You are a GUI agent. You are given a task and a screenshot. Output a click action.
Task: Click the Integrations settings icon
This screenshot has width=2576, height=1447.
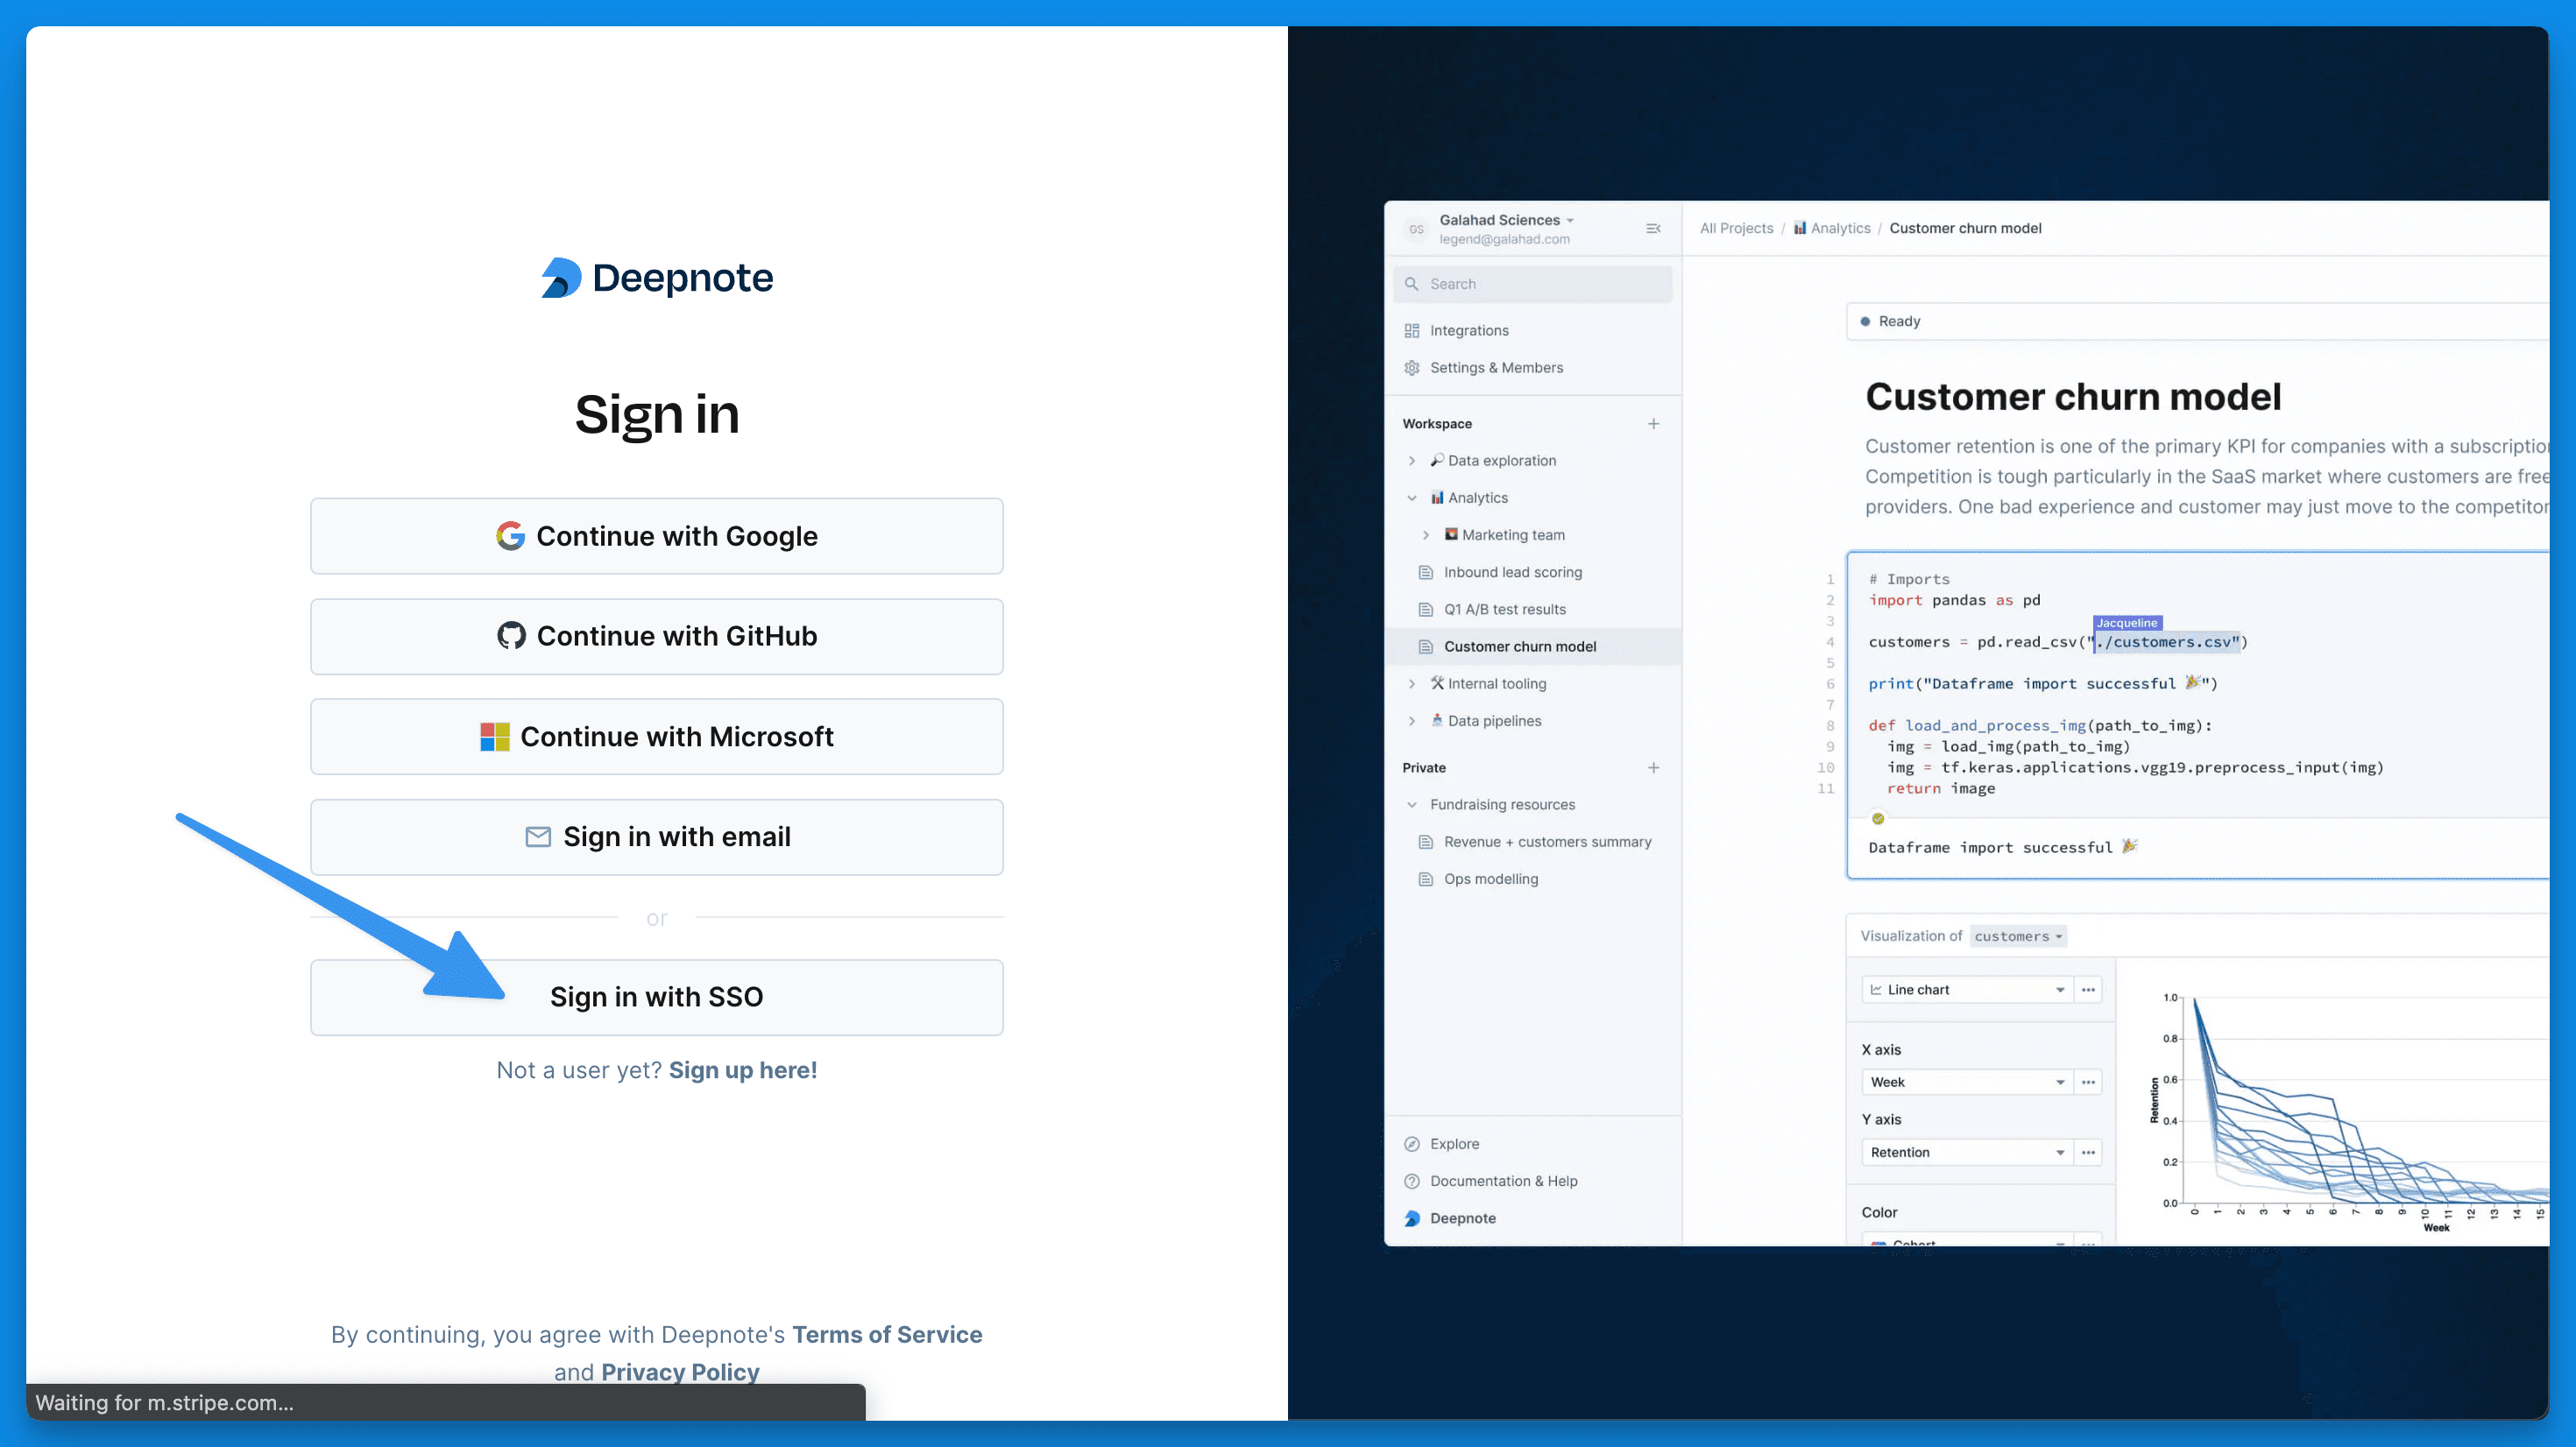pos(1415,329)
